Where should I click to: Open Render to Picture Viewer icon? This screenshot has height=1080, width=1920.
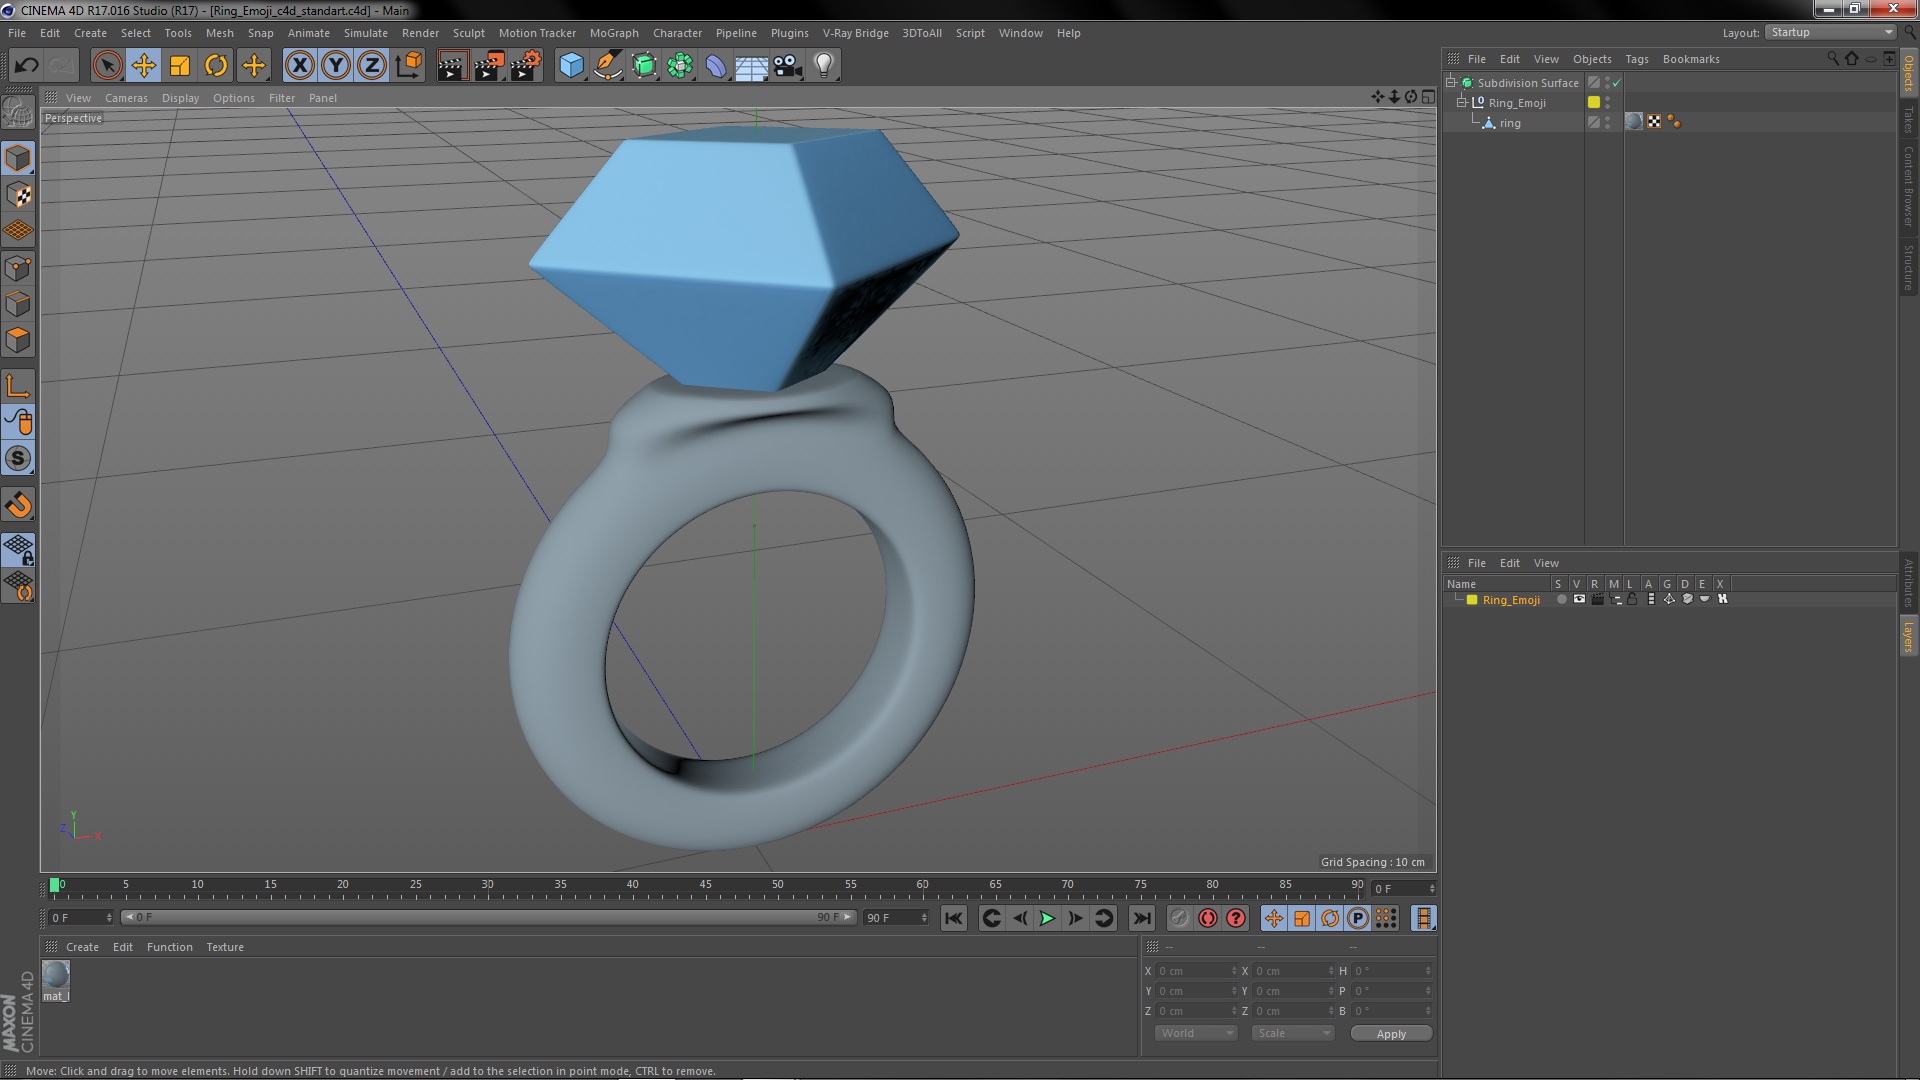[489, 66]
